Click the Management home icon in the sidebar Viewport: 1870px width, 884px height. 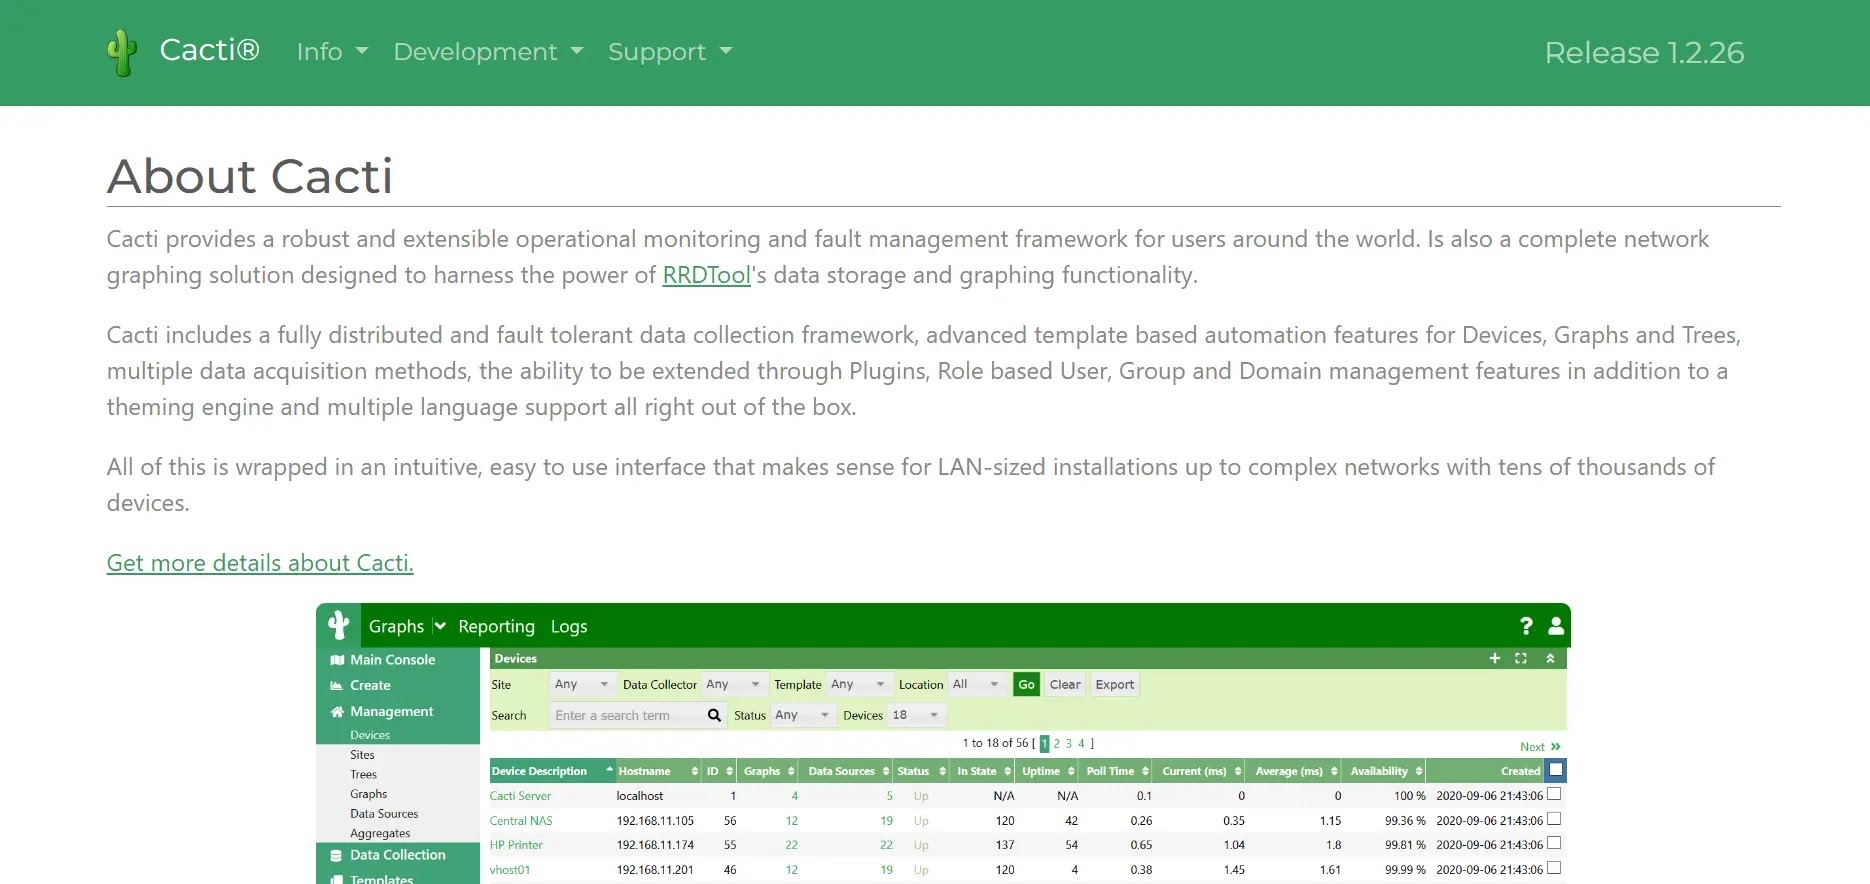[337, 712]
